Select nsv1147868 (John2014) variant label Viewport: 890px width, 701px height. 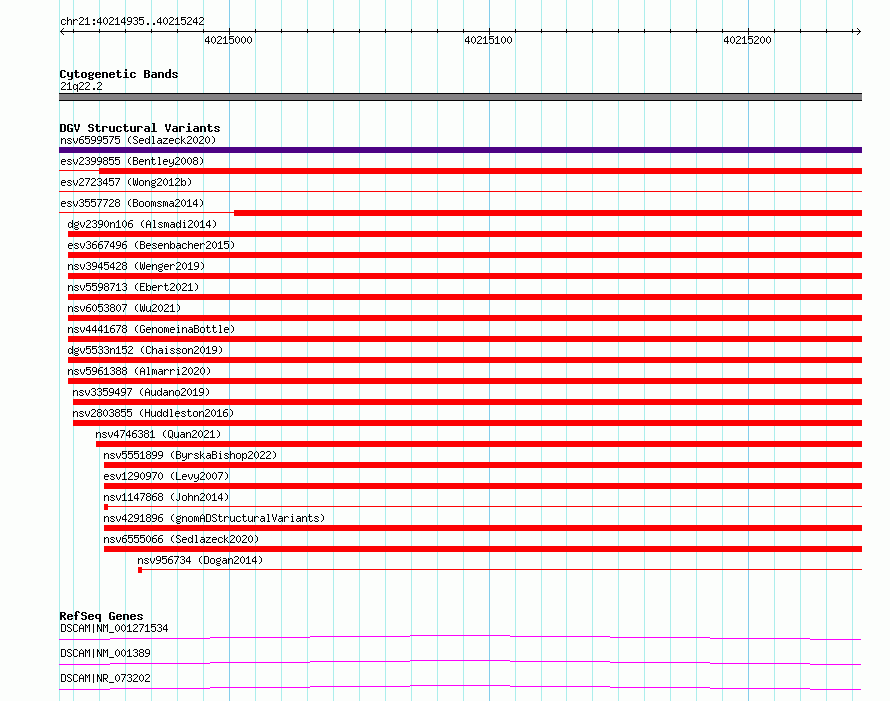166,497
